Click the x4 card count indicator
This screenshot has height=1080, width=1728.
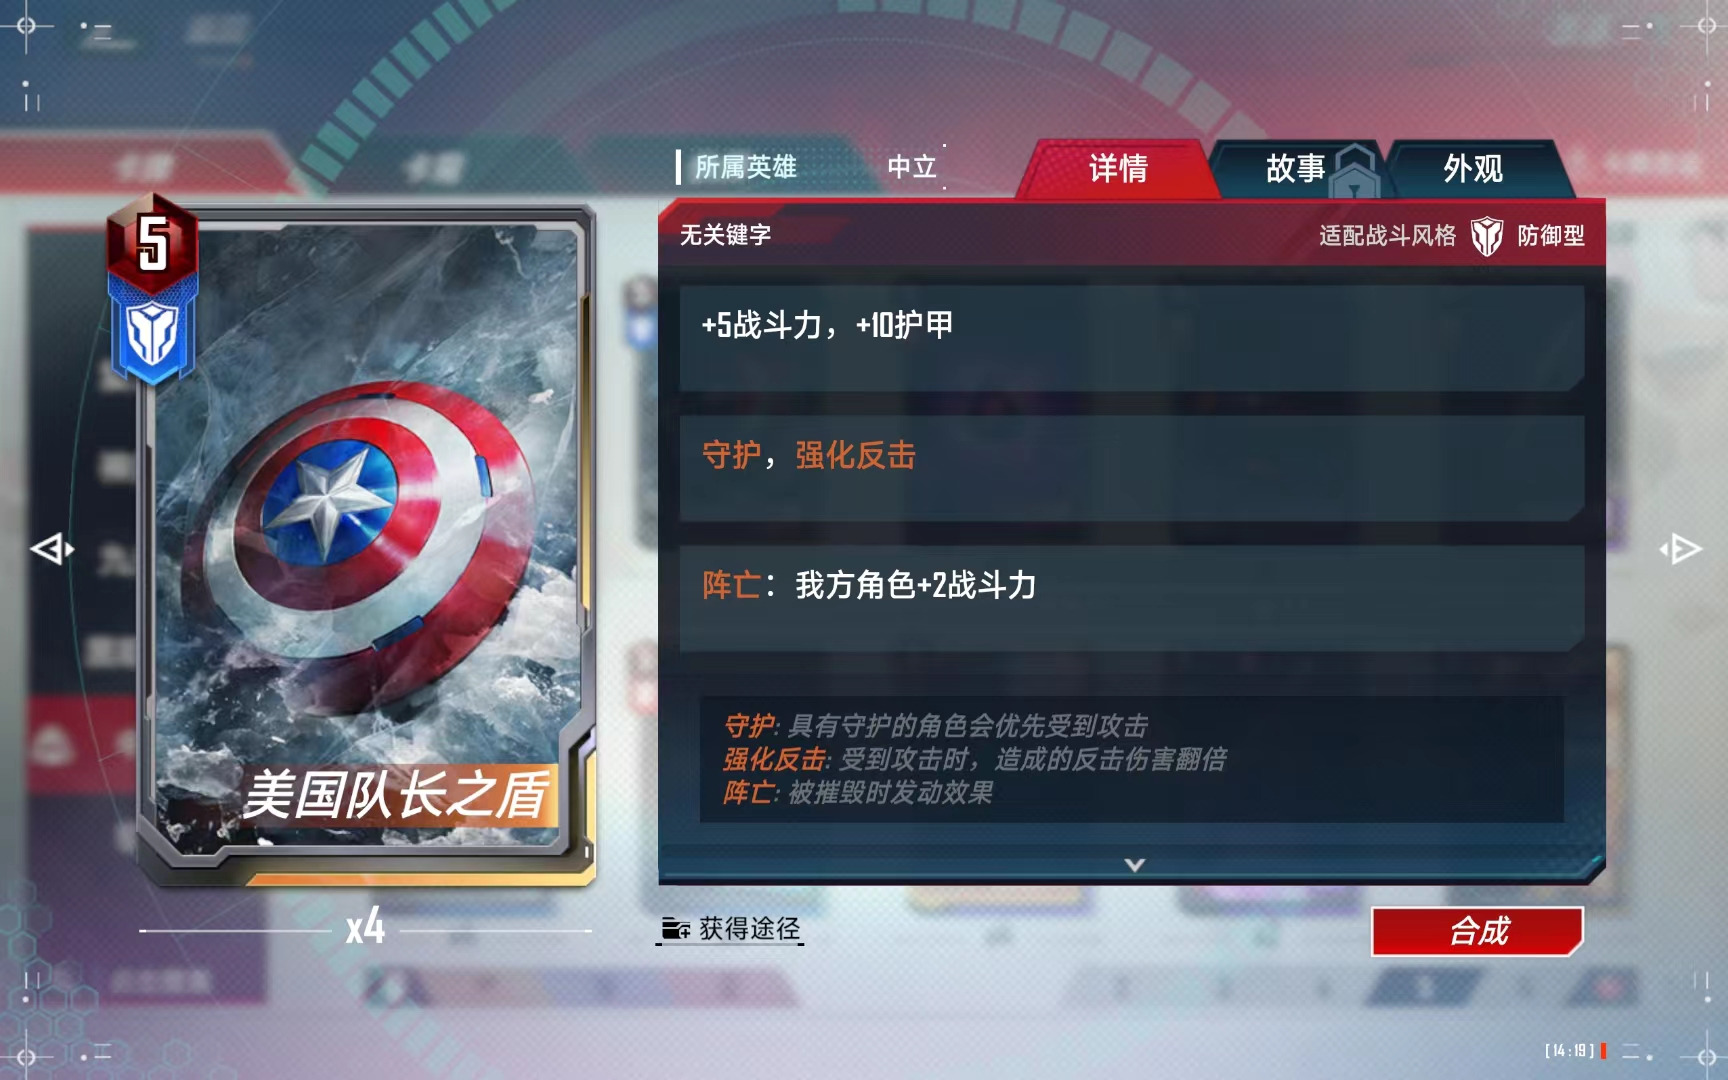tap(365, 928)
